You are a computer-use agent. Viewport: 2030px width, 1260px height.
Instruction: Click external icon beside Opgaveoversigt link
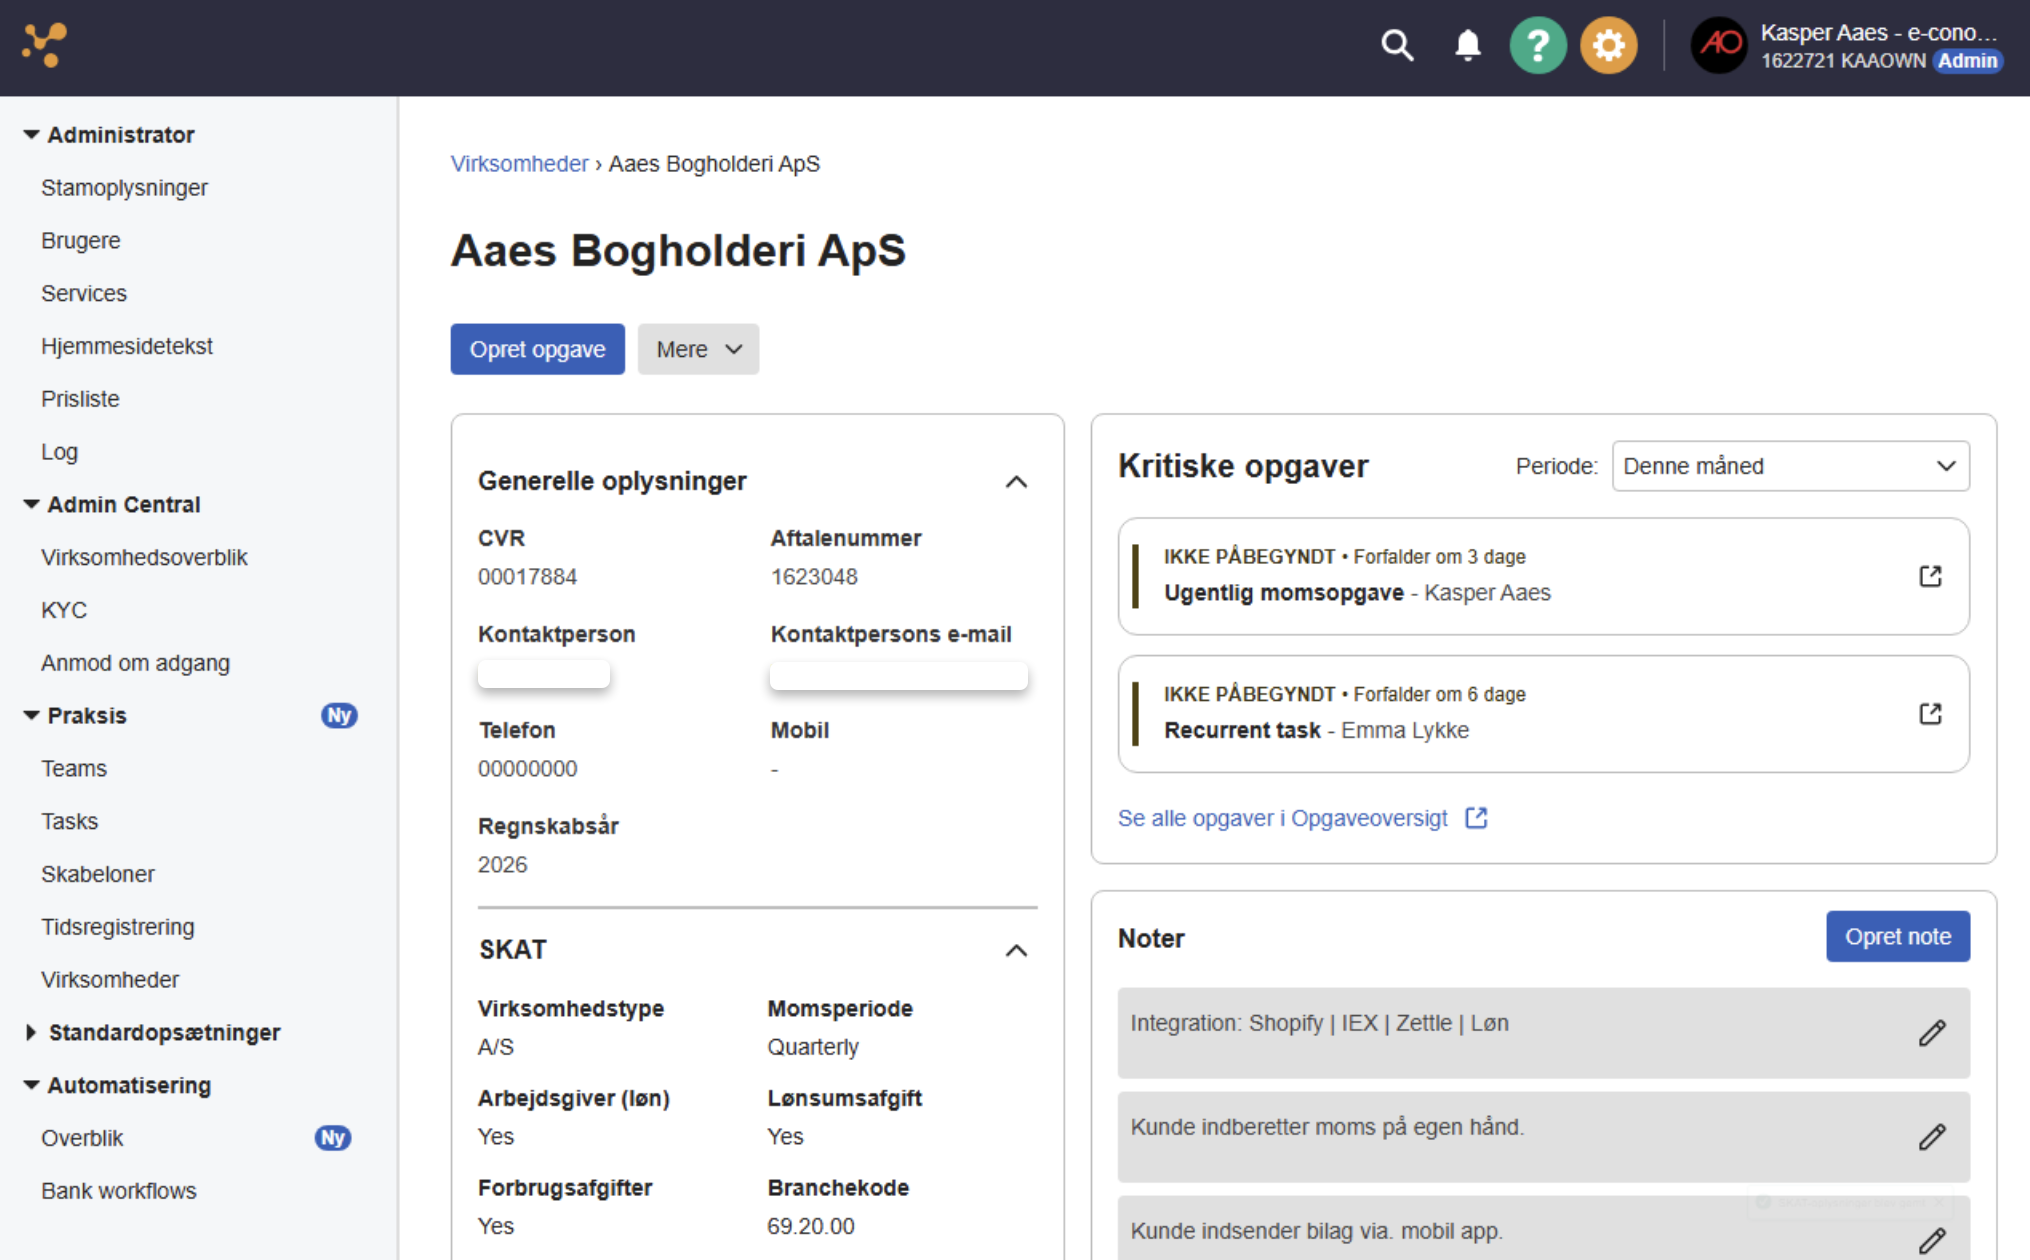1476,818
